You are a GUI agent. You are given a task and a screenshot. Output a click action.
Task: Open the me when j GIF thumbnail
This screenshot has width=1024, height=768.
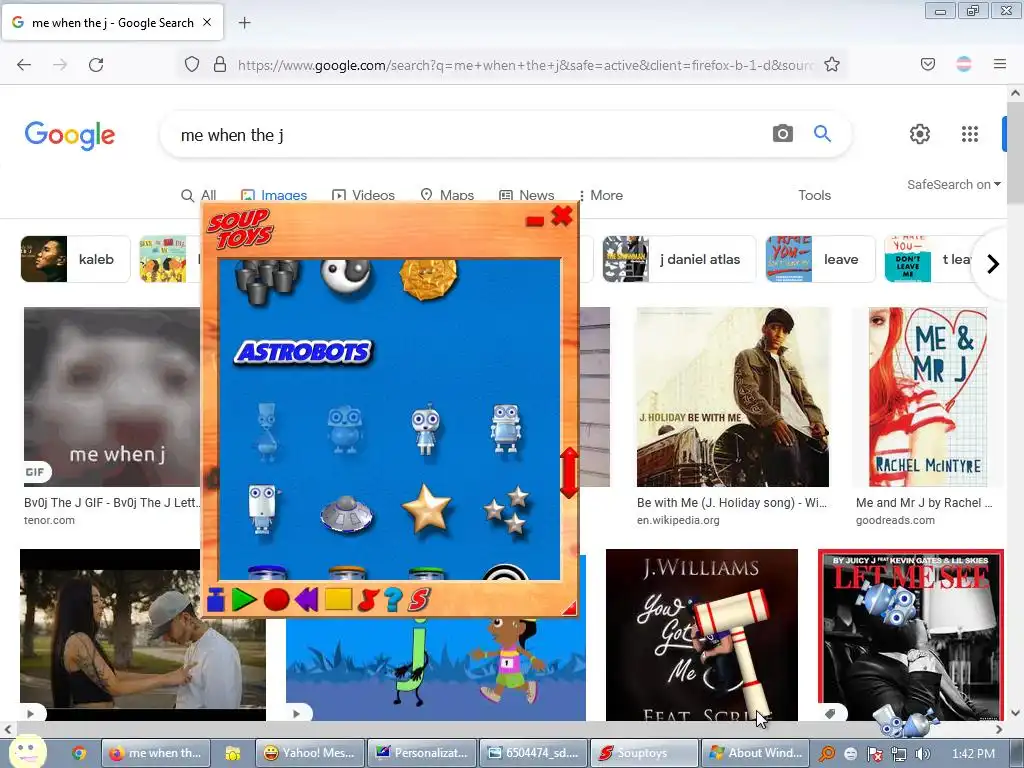coord(112,397)
